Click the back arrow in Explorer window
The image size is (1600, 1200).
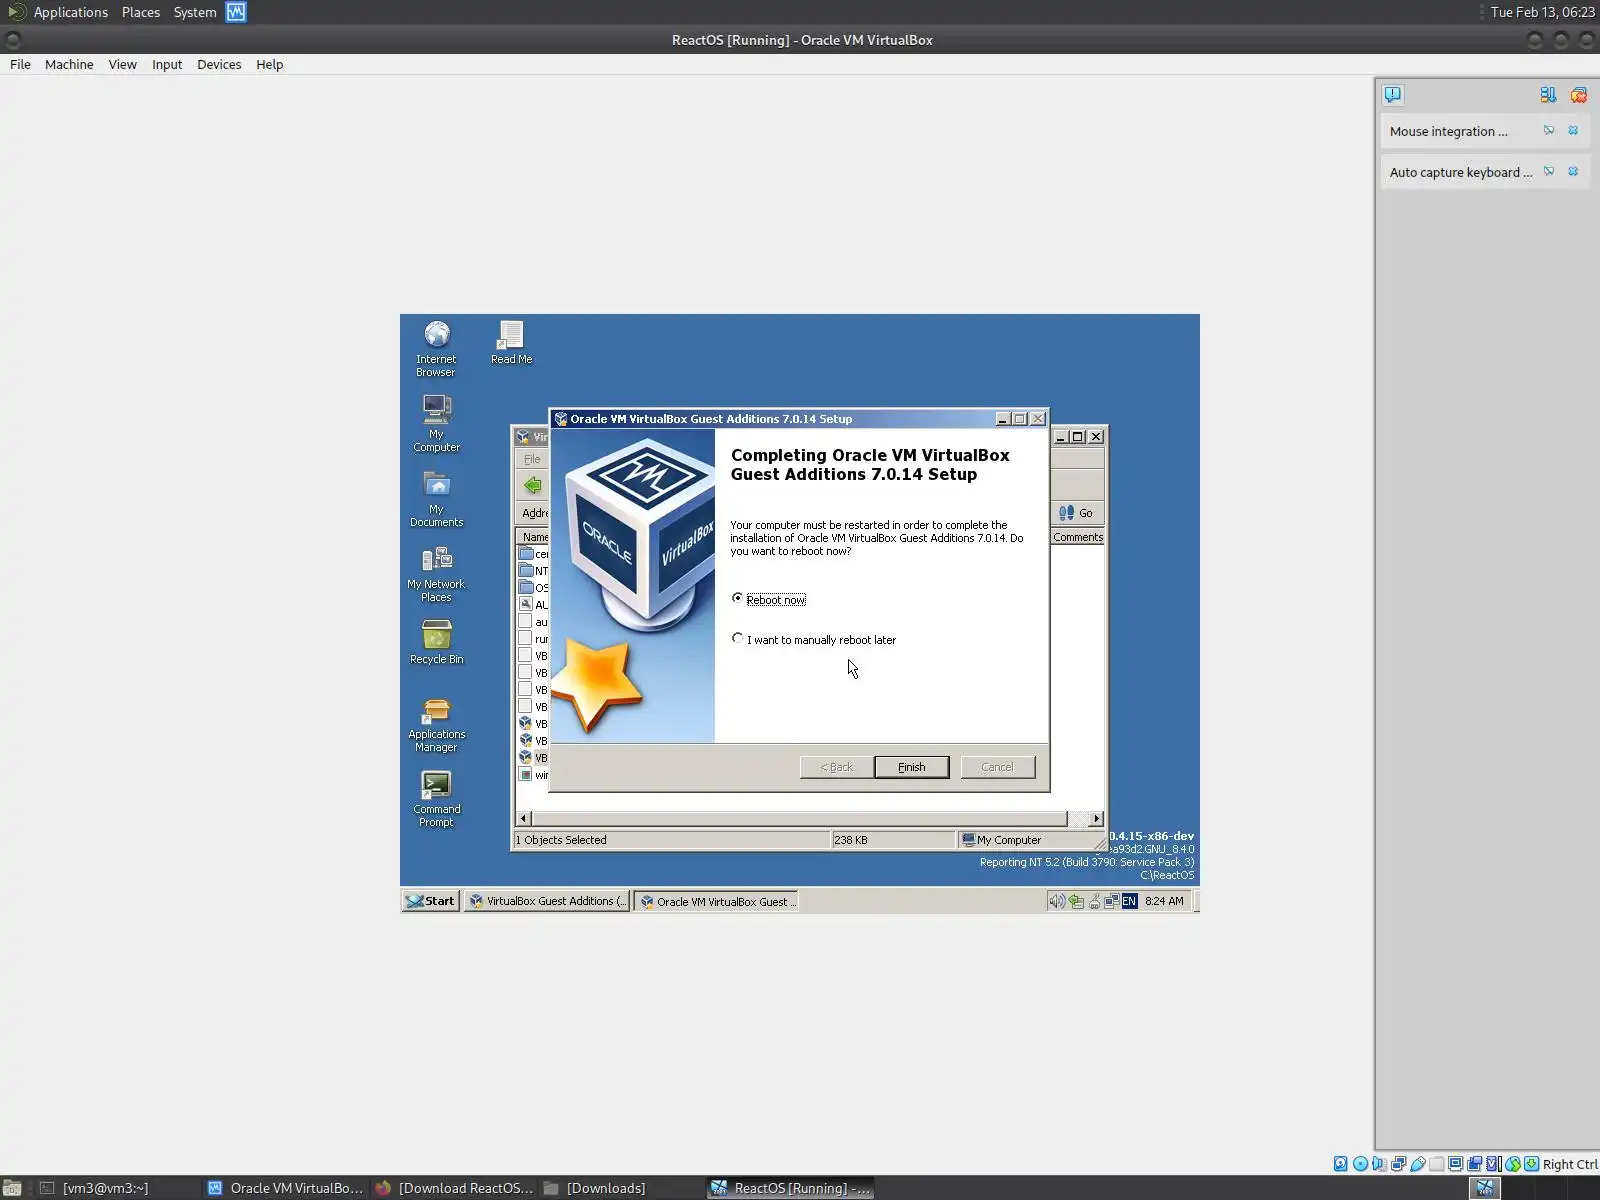[x=533, y=486]
